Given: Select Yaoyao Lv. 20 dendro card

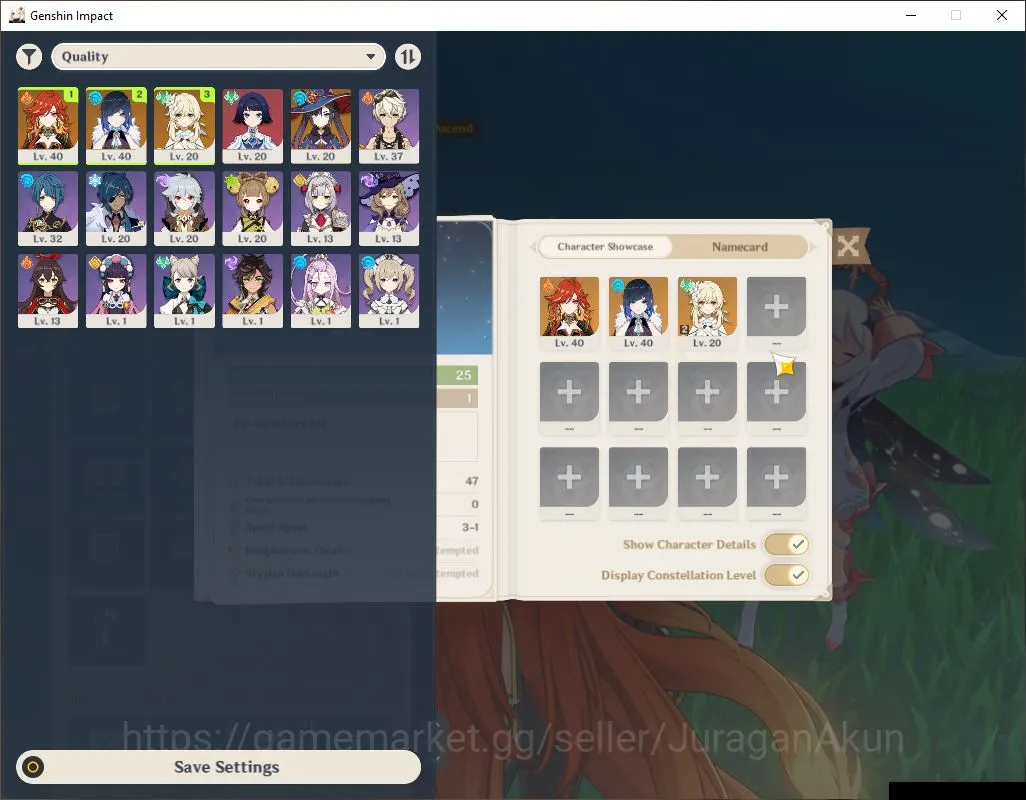Looking at the screenshot, I should point(253,208).
